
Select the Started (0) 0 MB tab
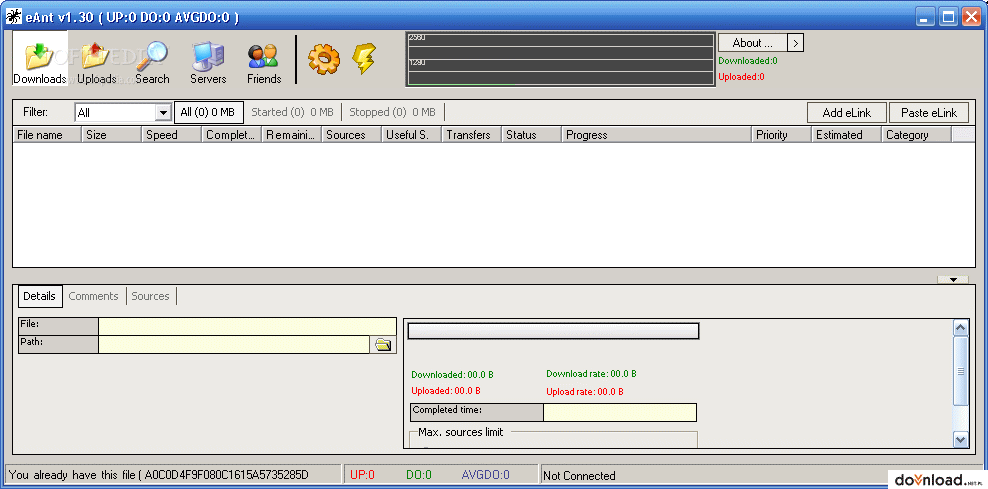point(292,112)
